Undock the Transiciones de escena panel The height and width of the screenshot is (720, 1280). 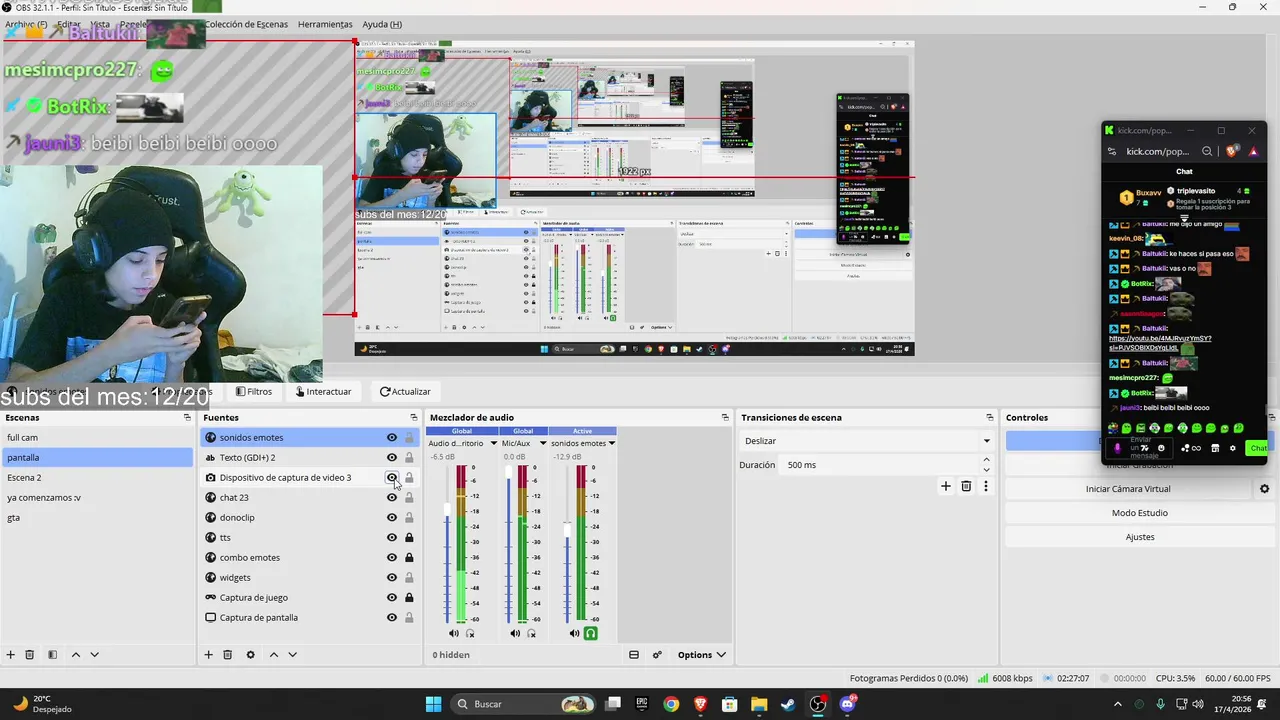989,418
